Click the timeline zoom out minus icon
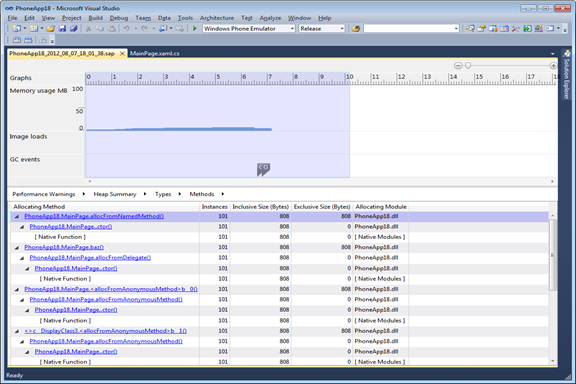The width and height of the screenshot is (576, 384). click(x=458, y=65)
